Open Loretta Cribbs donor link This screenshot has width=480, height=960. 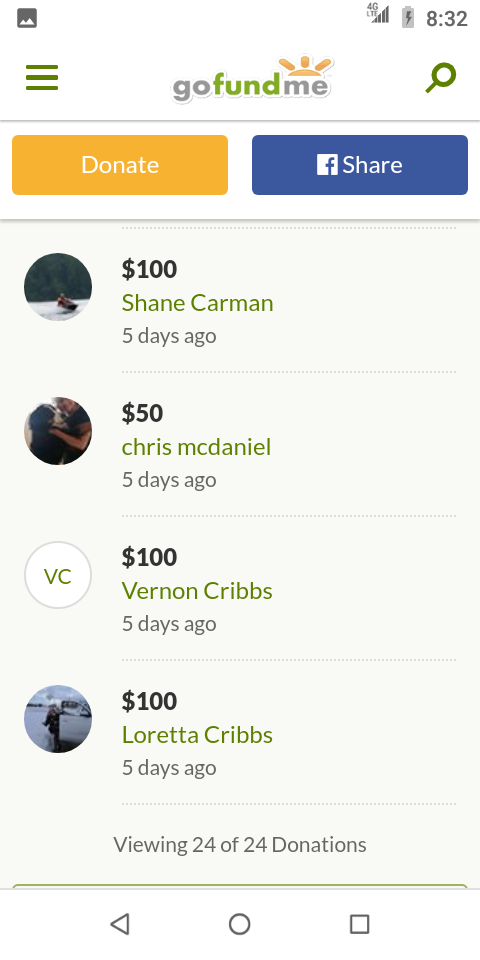tap(197, 734)
